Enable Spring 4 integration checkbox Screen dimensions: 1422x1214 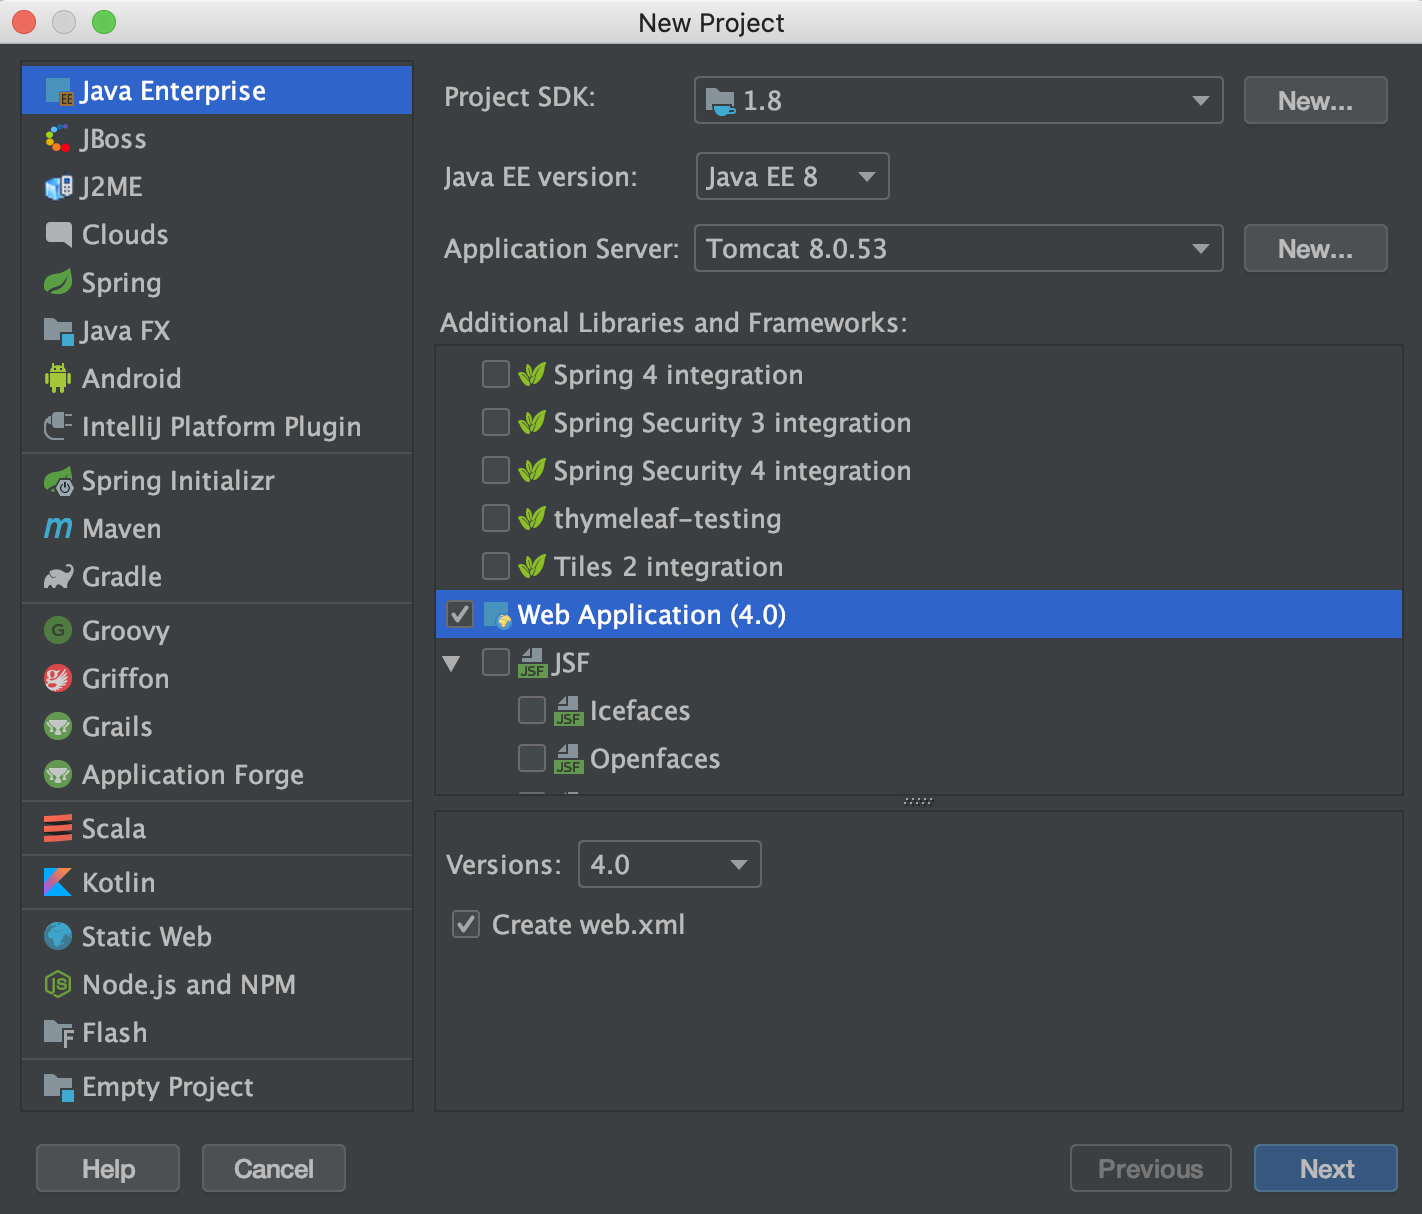[496, 374]
